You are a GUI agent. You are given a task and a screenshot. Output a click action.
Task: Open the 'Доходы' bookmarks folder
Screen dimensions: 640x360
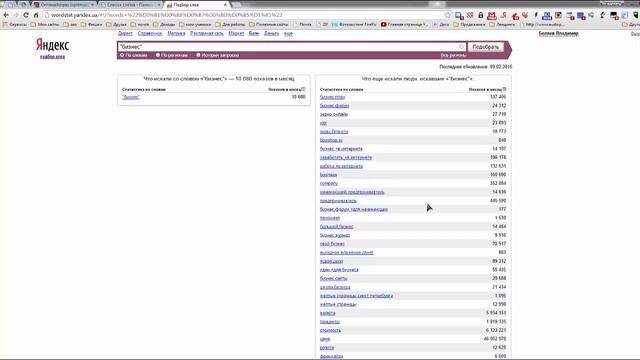click(164, 24)
